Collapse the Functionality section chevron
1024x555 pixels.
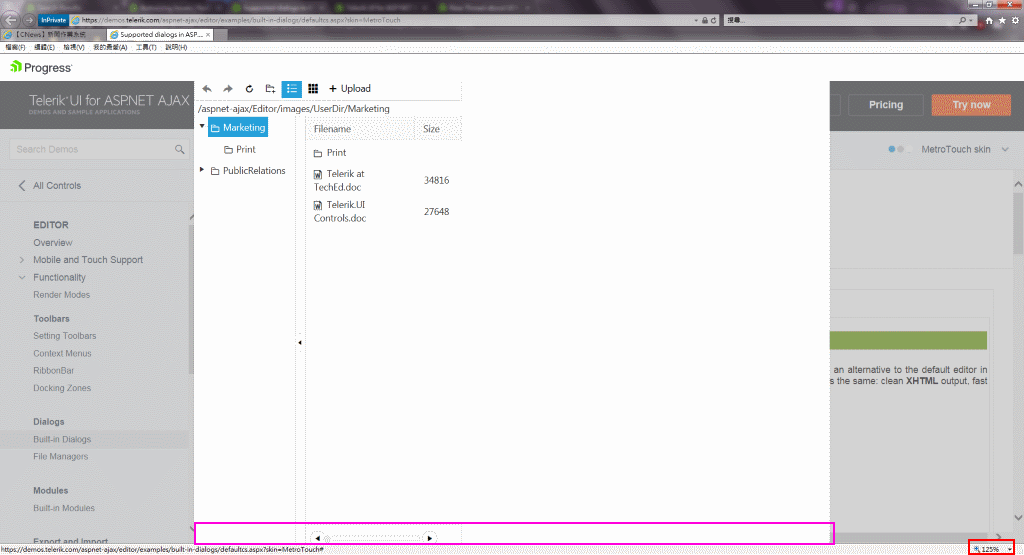tap(22, 278)
